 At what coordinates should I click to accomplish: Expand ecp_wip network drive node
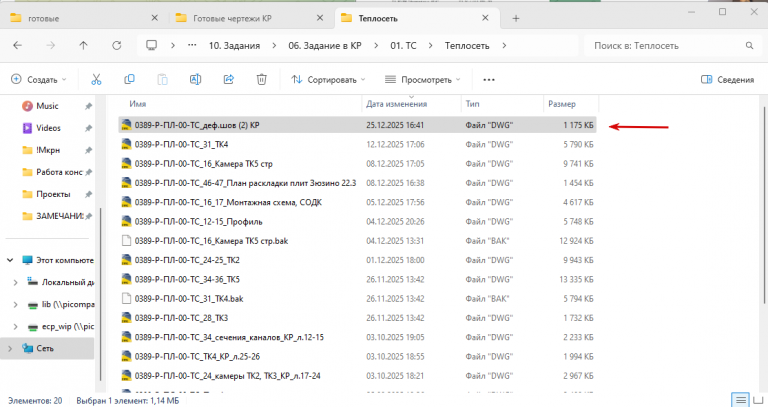pos(15,327)
